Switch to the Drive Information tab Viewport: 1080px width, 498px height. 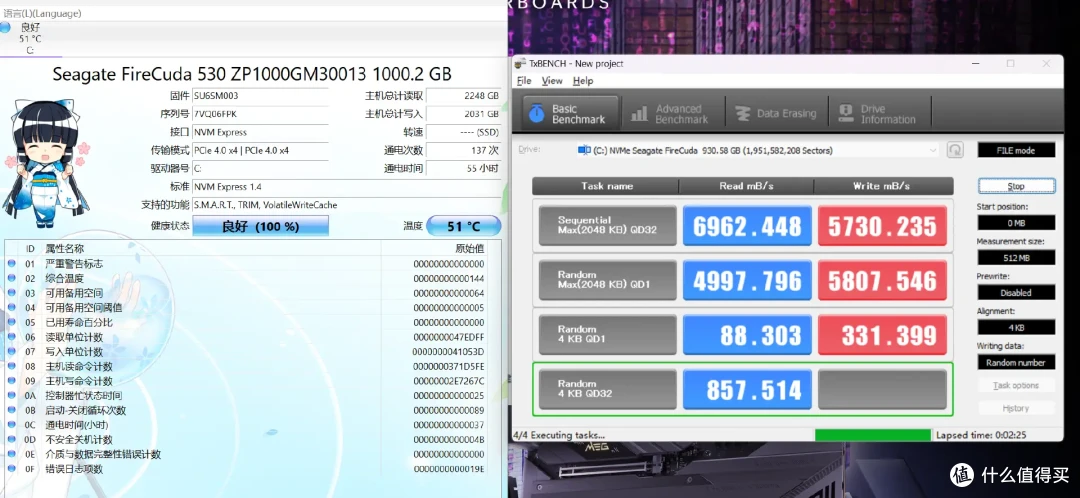pos(880,113)
